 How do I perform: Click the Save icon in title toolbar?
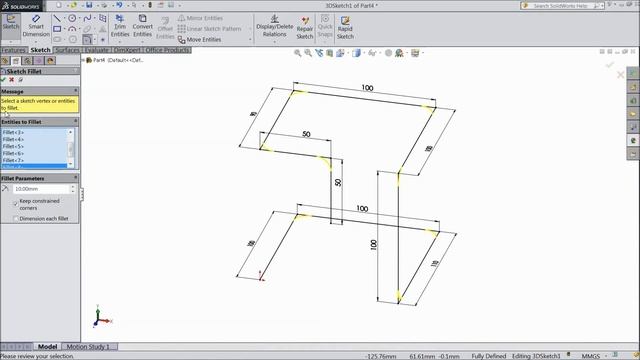[89, 5]
